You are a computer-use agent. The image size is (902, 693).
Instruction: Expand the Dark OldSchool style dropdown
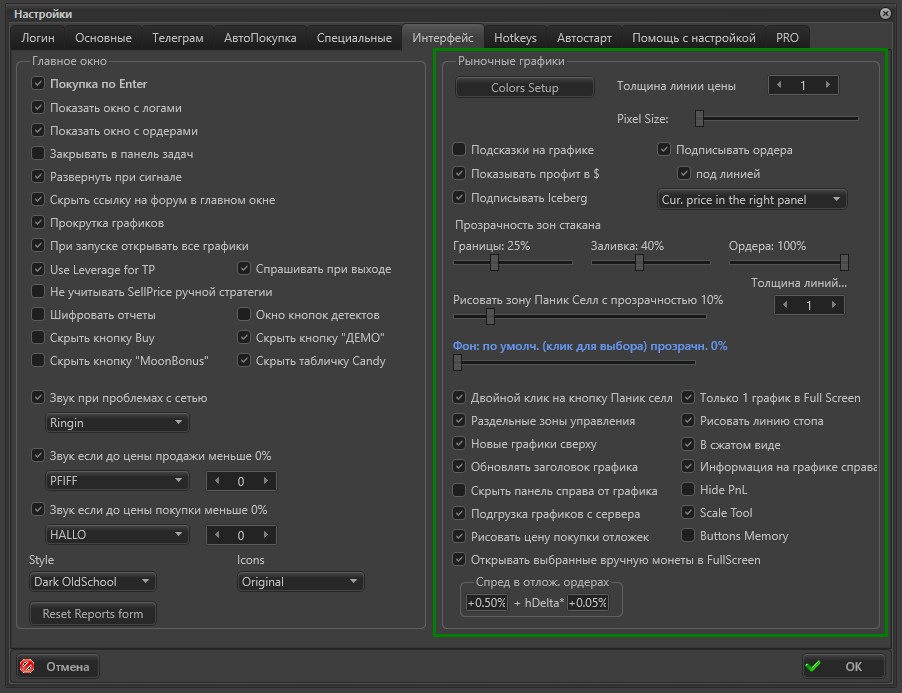pyautogui.click(x=92, y=581)
